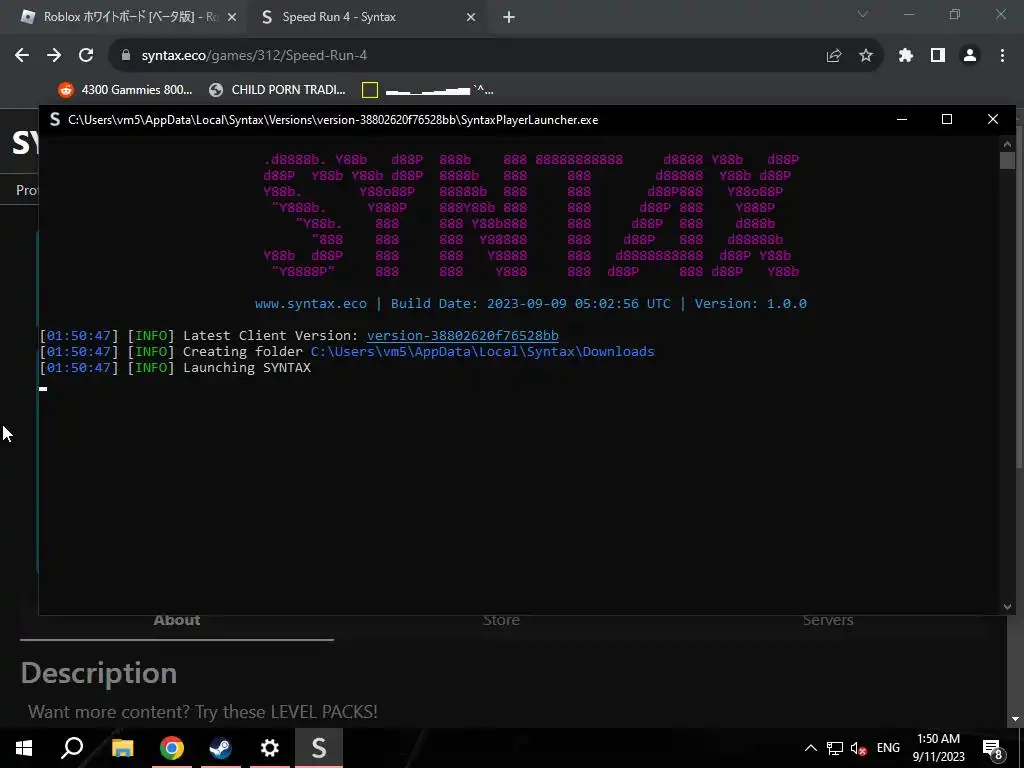Close the SyntaxPlayerLauncher console window
The image size is (1024, 768).
(x=993, y=120)
